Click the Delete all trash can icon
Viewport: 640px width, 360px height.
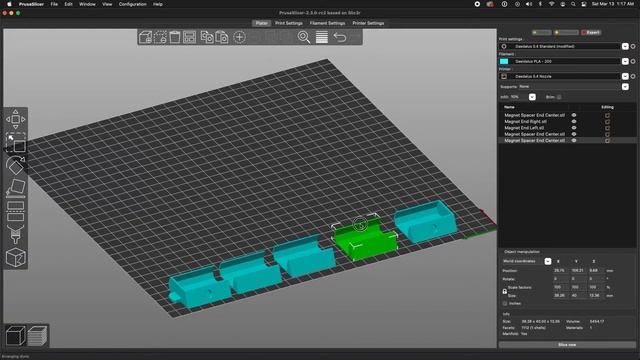click(x=175, y=37)
